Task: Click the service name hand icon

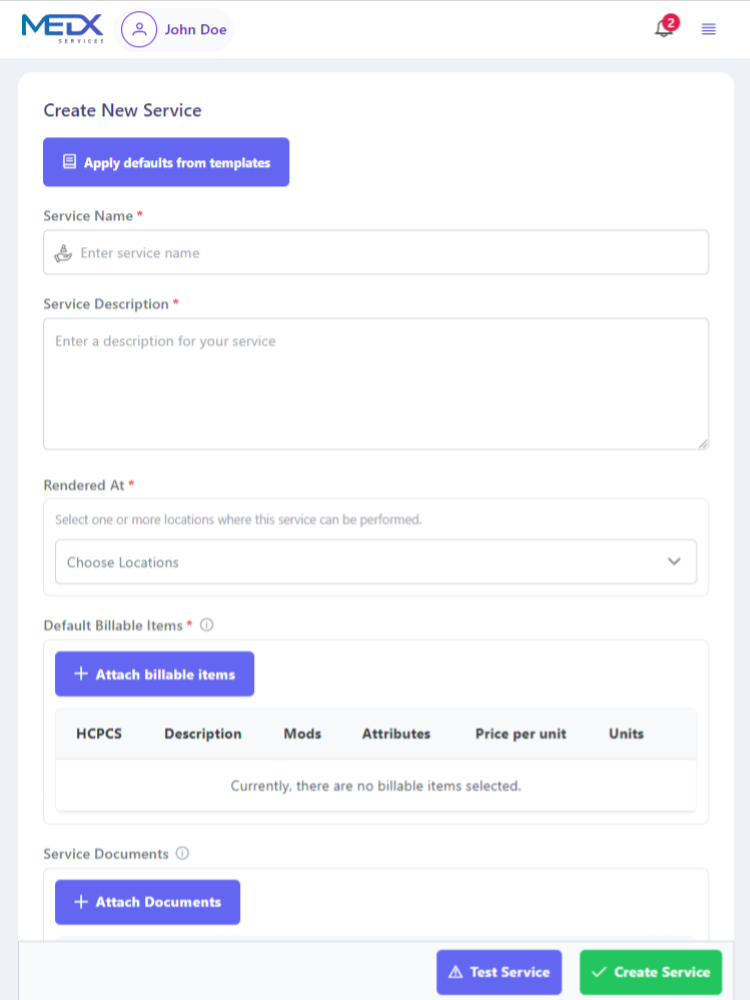Action: point(64,253)
